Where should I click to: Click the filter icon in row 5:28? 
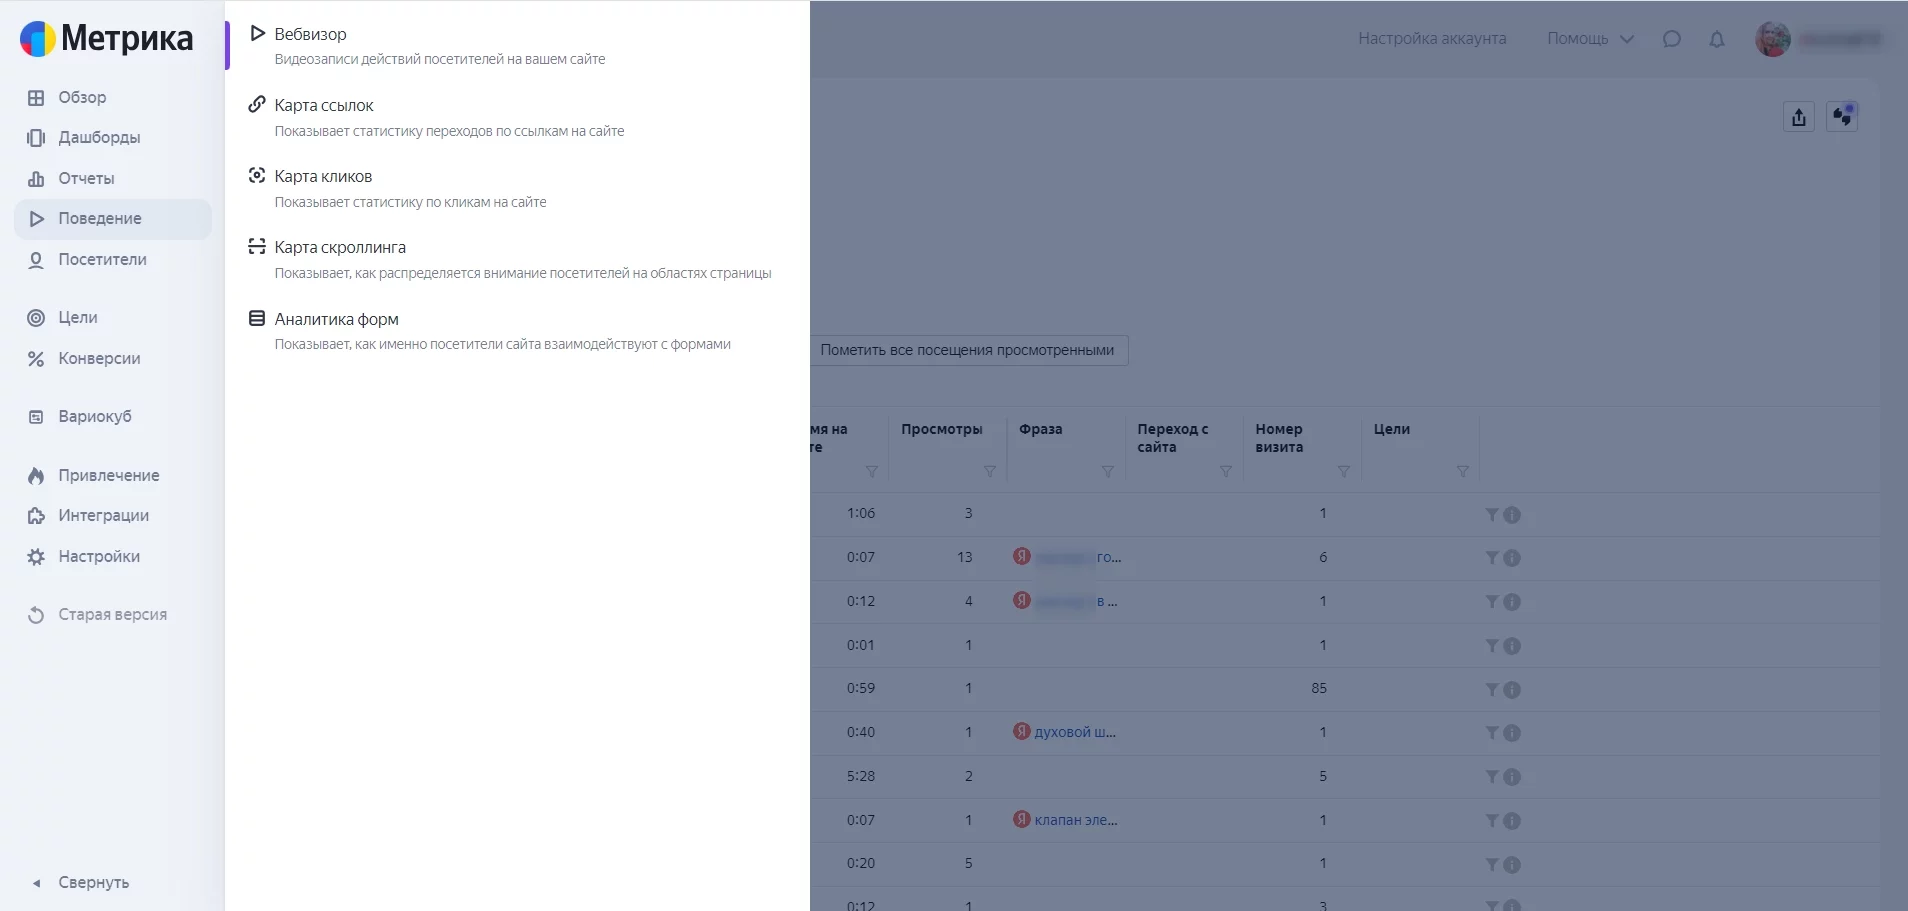click(x=1492, y=777)
